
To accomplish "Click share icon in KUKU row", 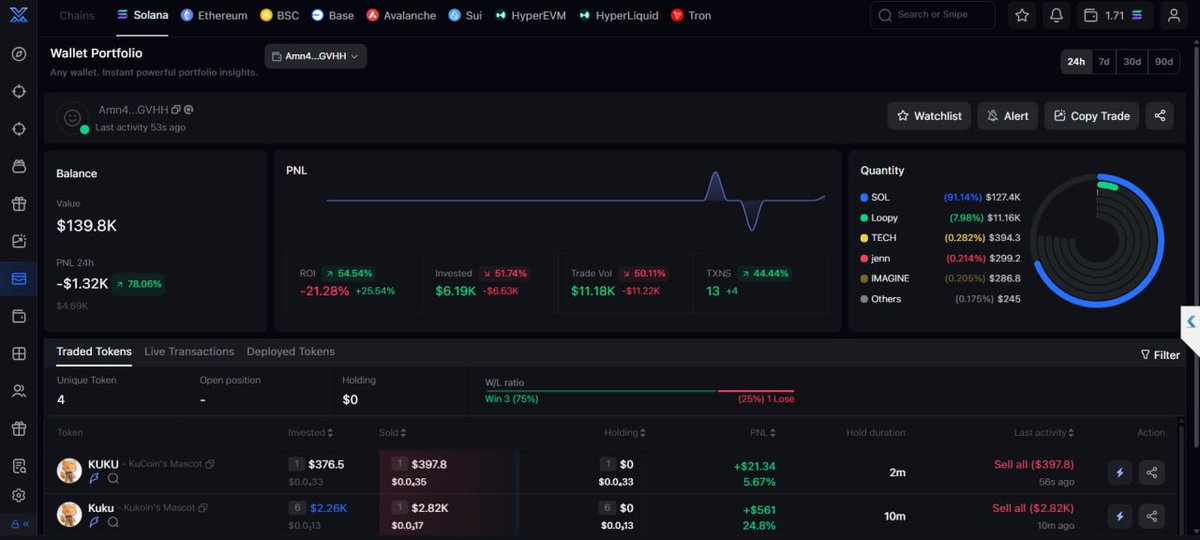I will [1152, 473].
